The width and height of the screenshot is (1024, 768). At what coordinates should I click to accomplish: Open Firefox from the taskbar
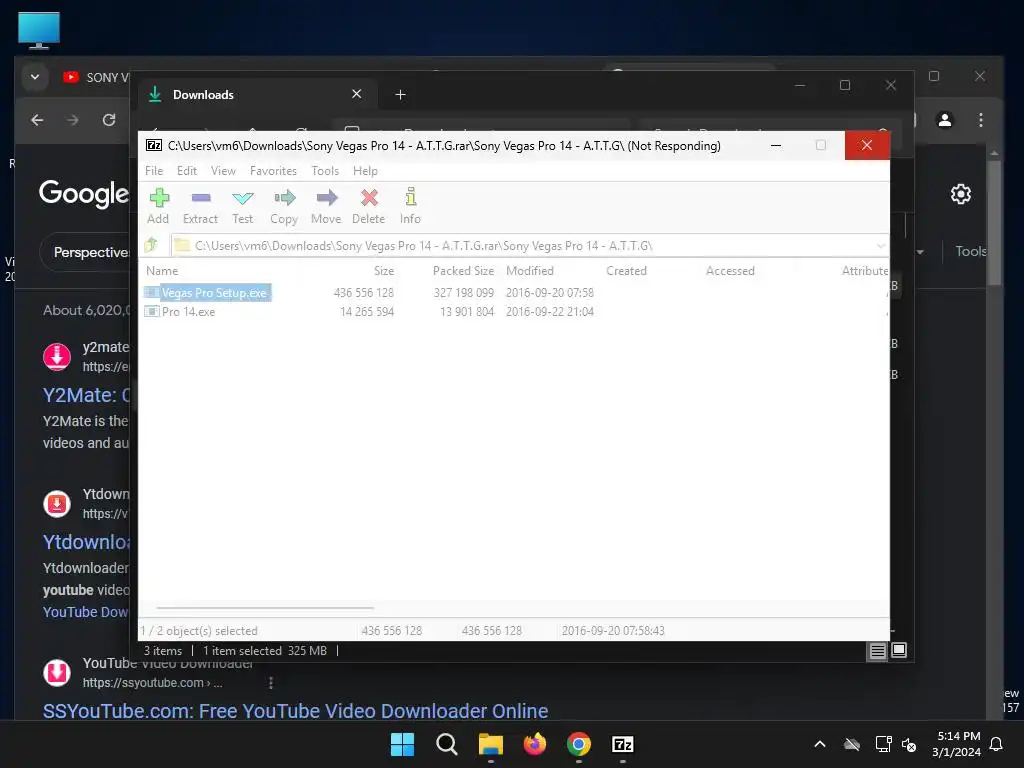[535, 744]
